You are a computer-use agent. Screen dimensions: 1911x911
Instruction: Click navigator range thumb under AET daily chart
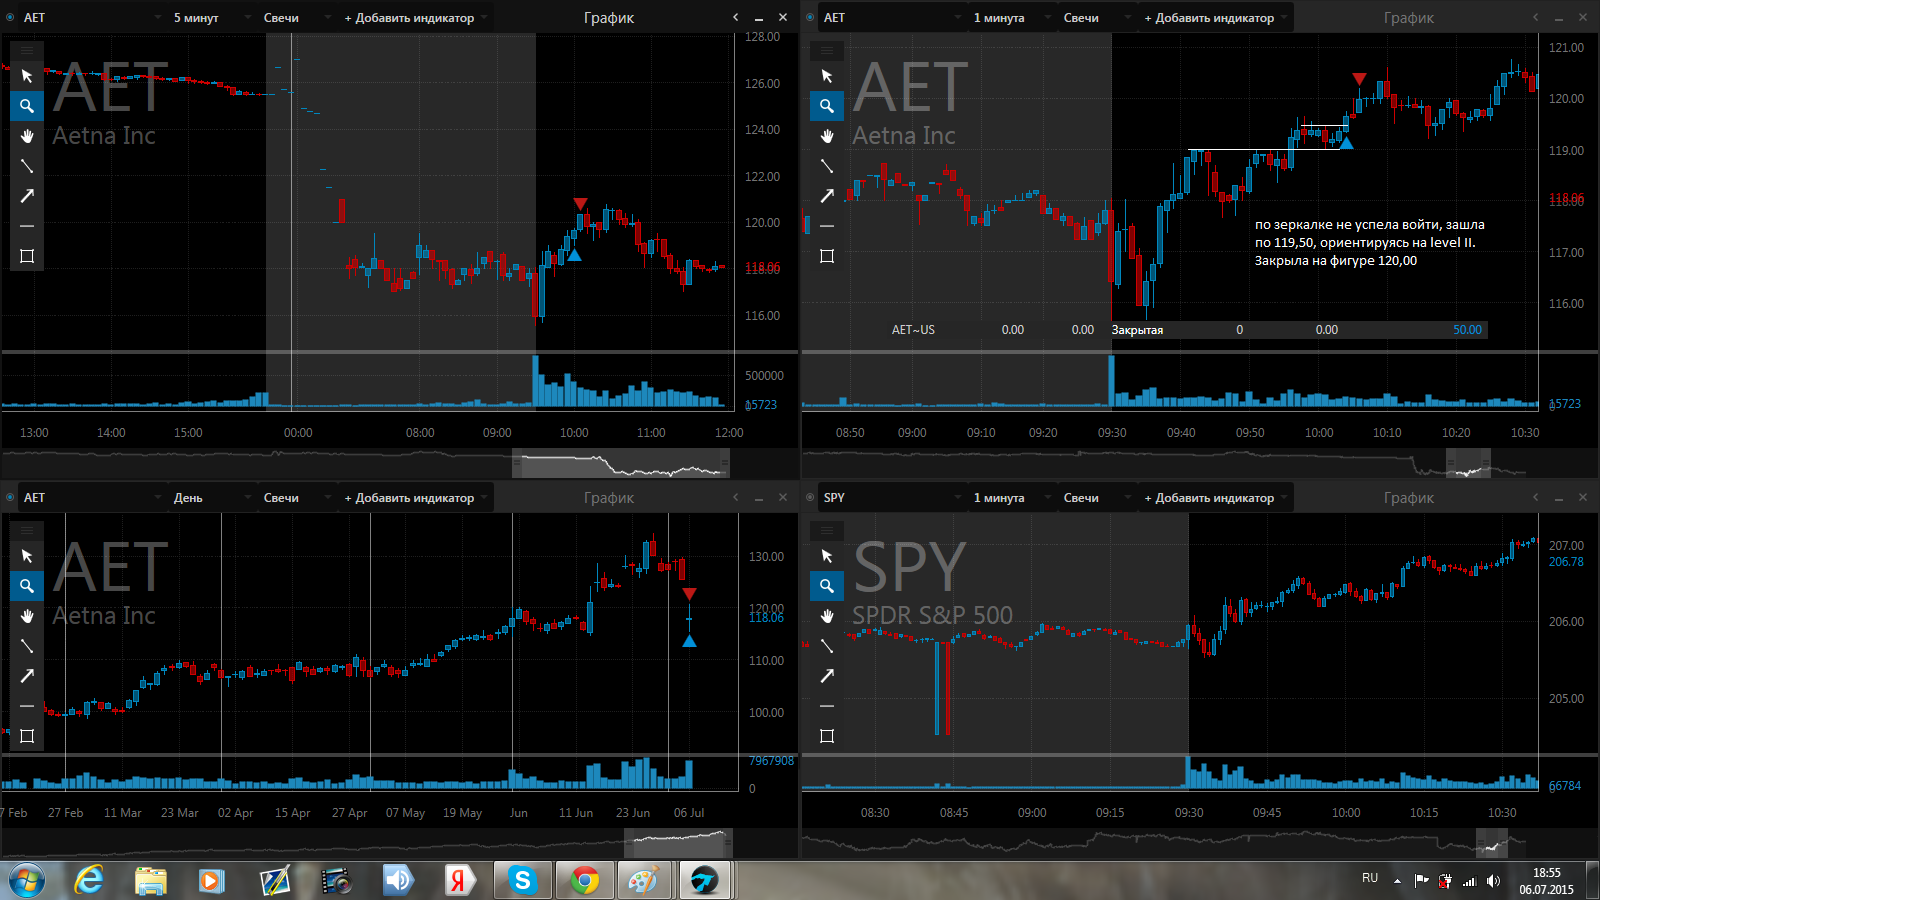(679, 843)
